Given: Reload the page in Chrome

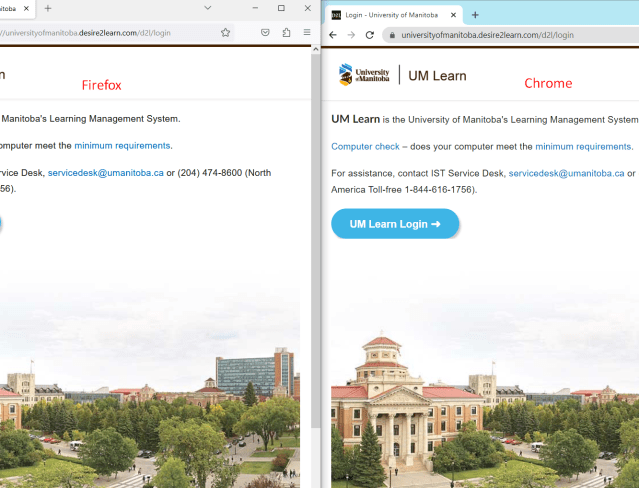Looking at the screenshot, I should pos(370,35).
